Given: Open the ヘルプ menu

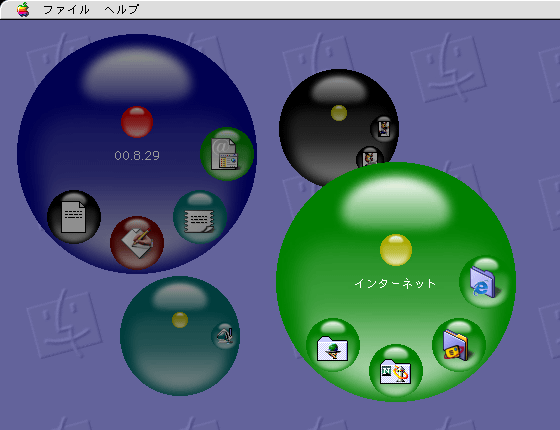Looking at the screenshot, I should (122, 10).
